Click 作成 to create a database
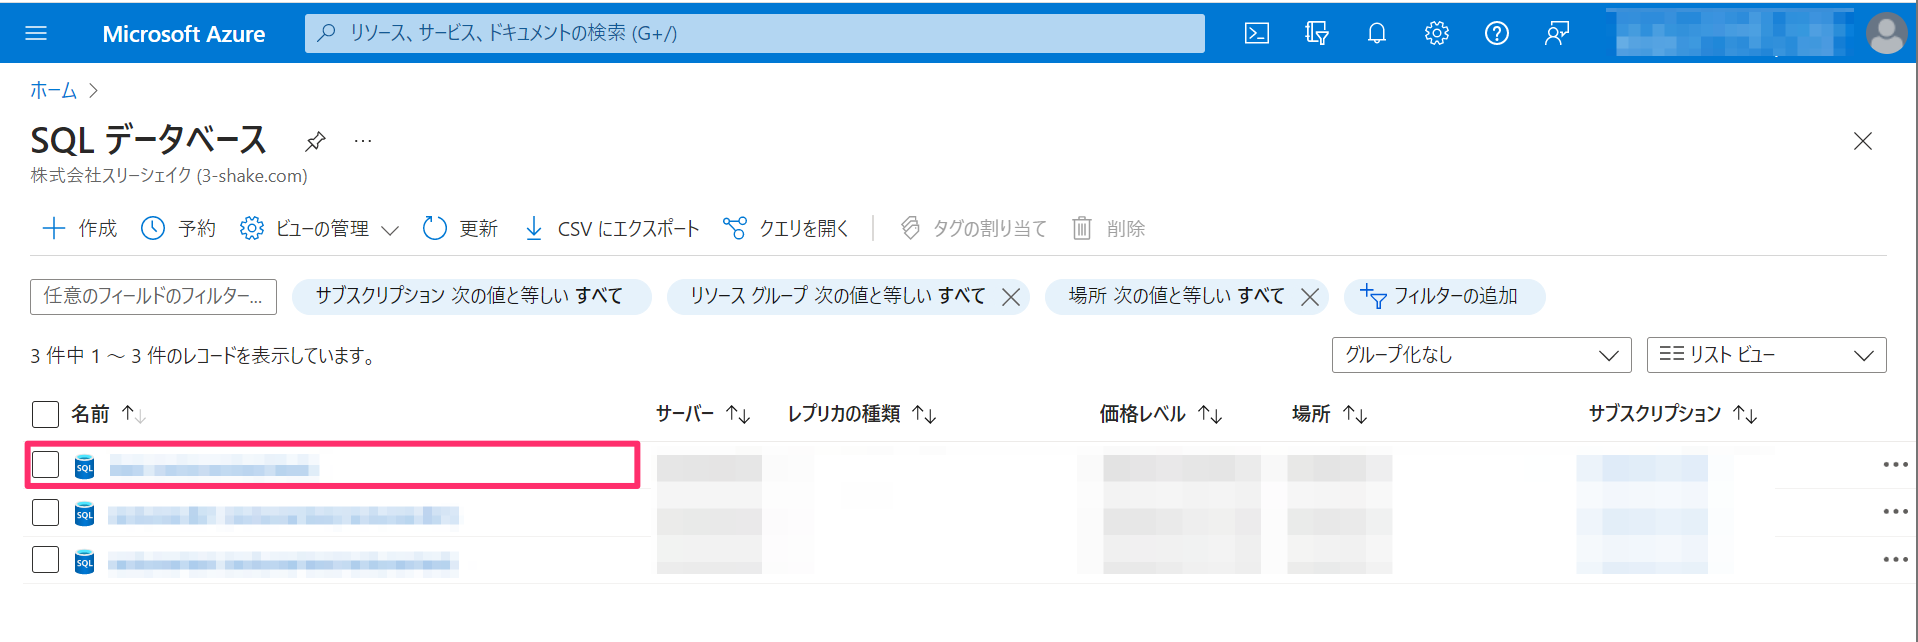The width and height of the screenshot is (1918, 642). point(79,228)
